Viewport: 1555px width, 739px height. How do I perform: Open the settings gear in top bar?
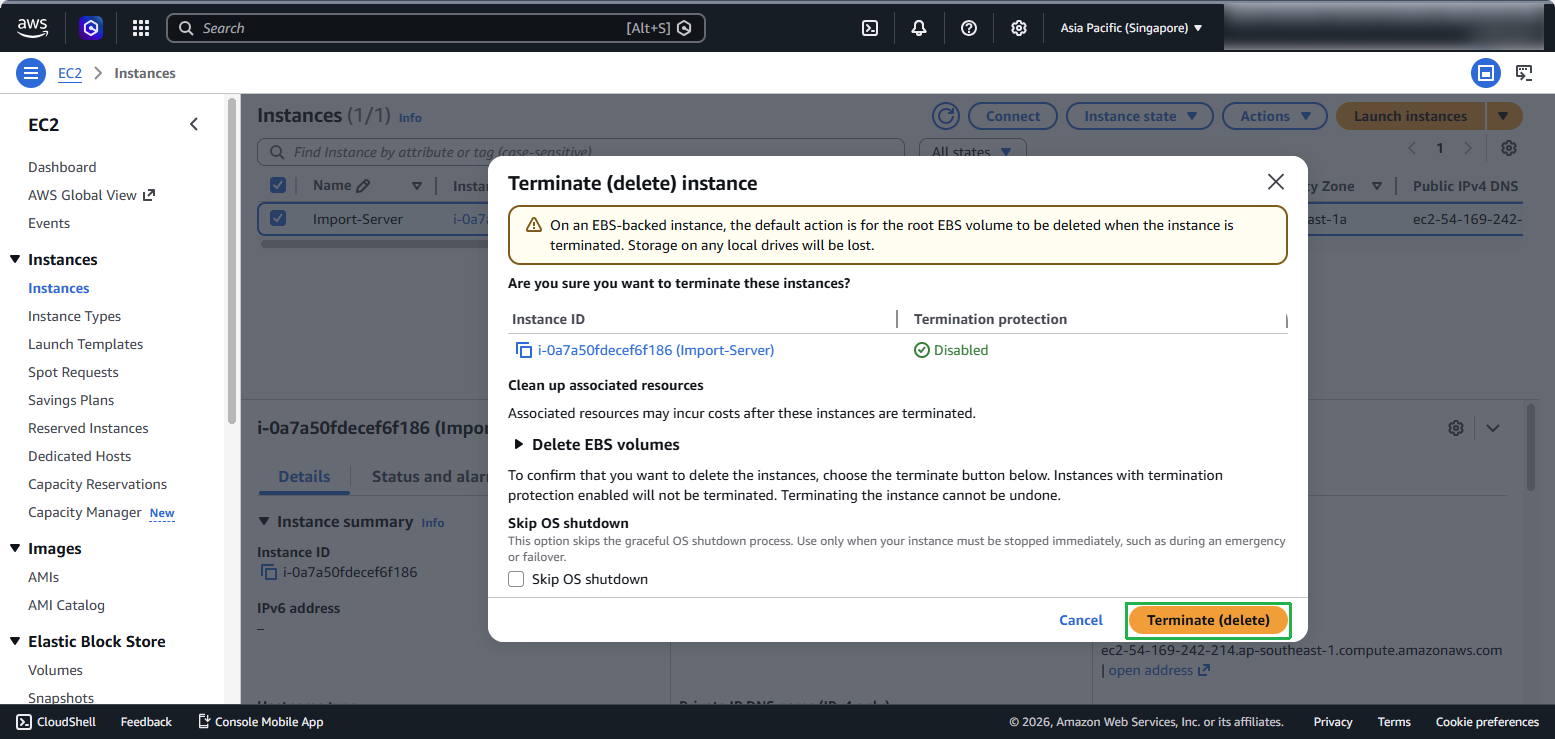tap(1018, 28)
